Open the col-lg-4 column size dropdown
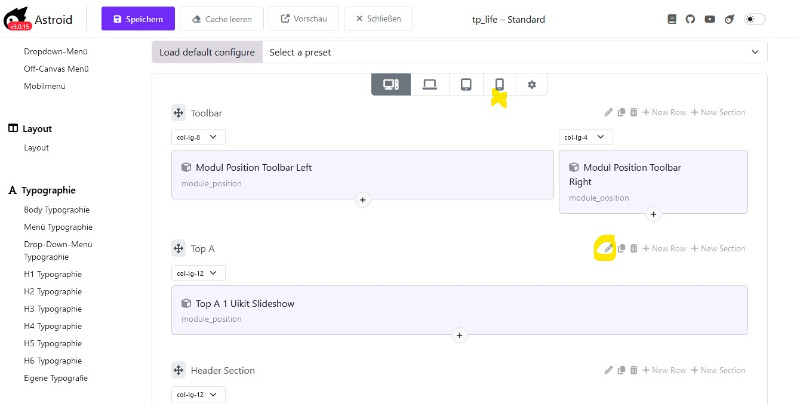This screenshot has width=799, height=405. pos(585,137)
